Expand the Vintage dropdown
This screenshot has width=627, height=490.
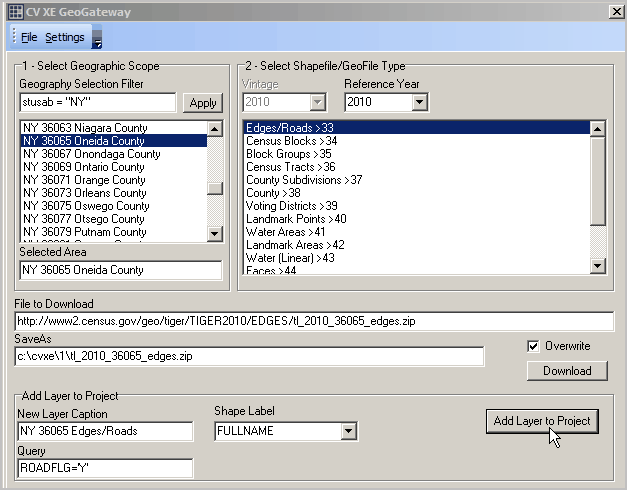tap(317, 102)
